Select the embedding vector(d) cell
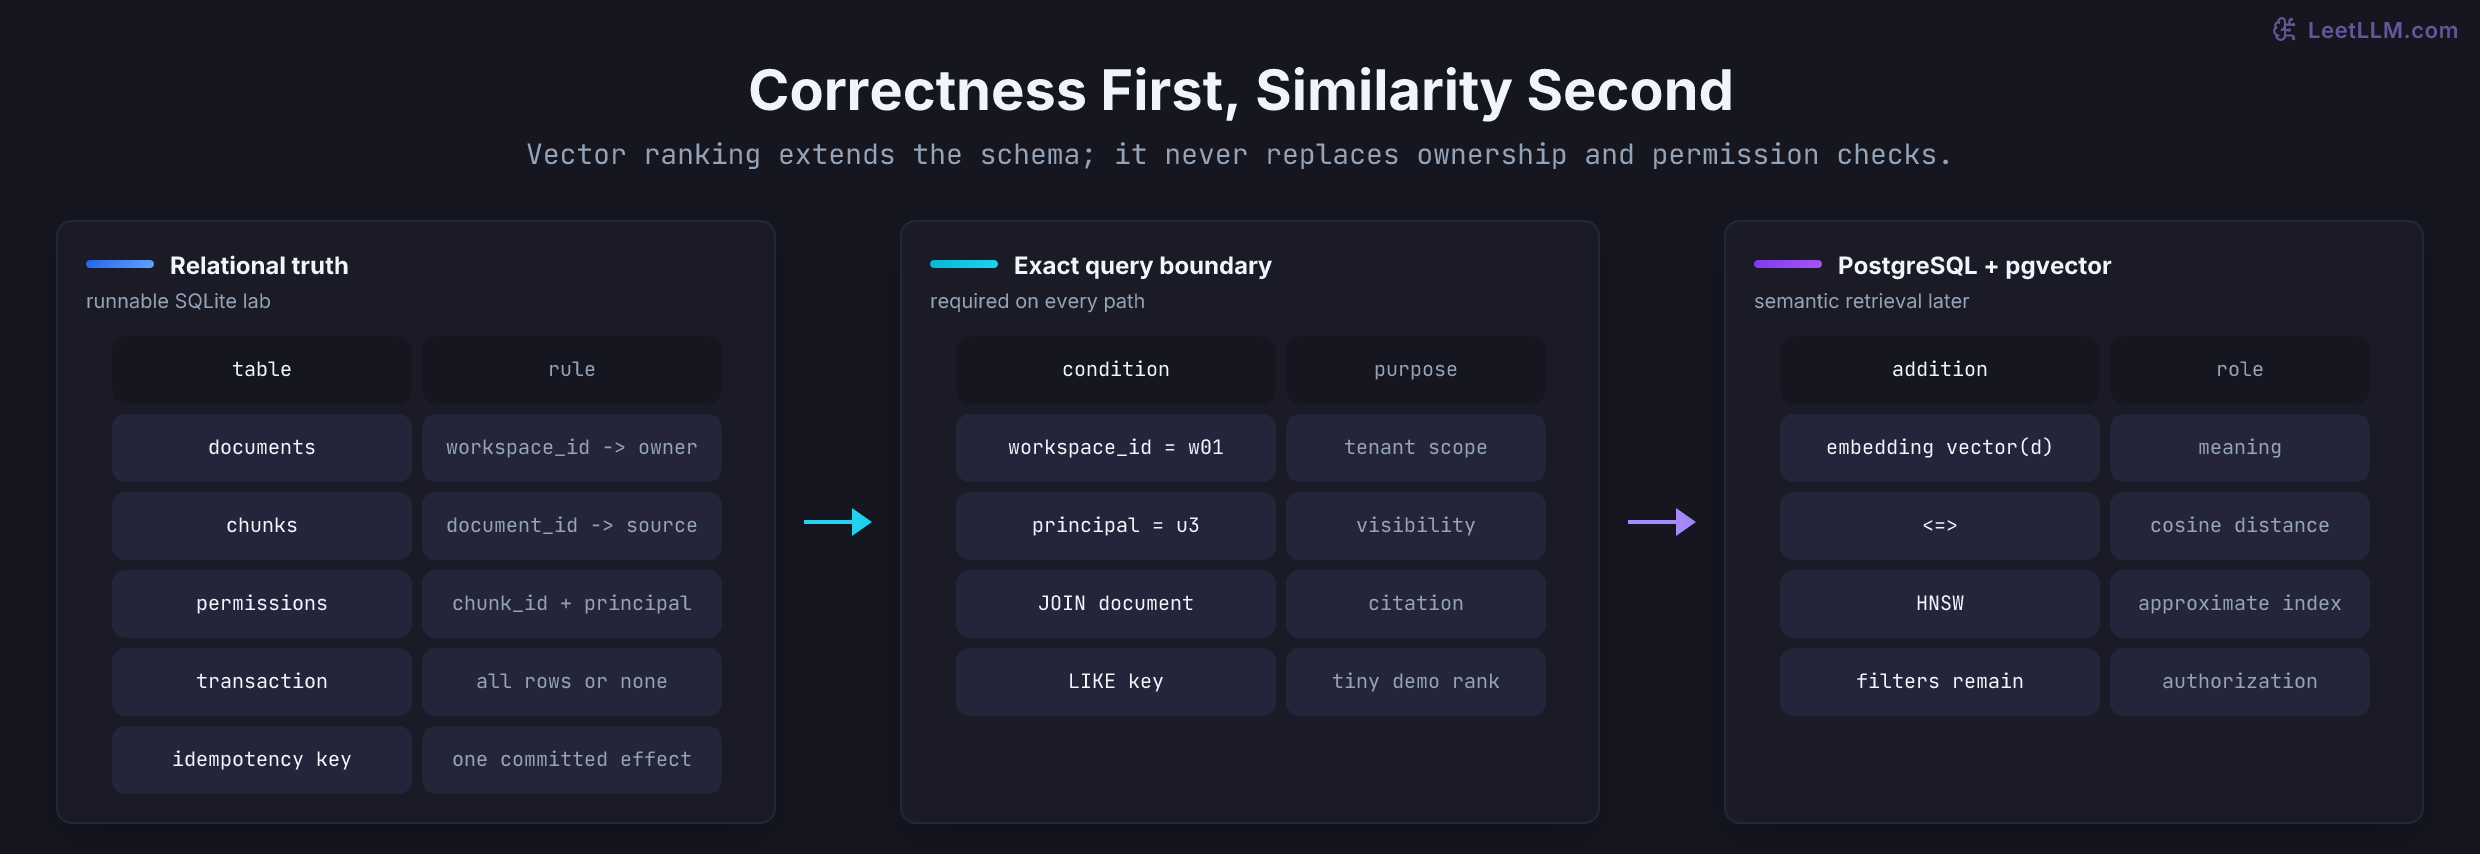This screenshot has width=2480, height=854. pos(1940,448)
